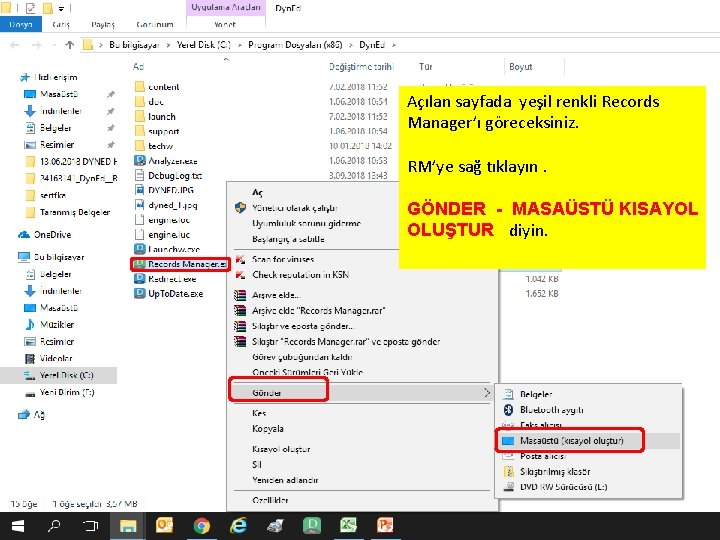The width and height of the screenshot is (720, 540).
Task: Select Yerel Disk (C:) in navigation pane
Action: click(x=67, y=375)
